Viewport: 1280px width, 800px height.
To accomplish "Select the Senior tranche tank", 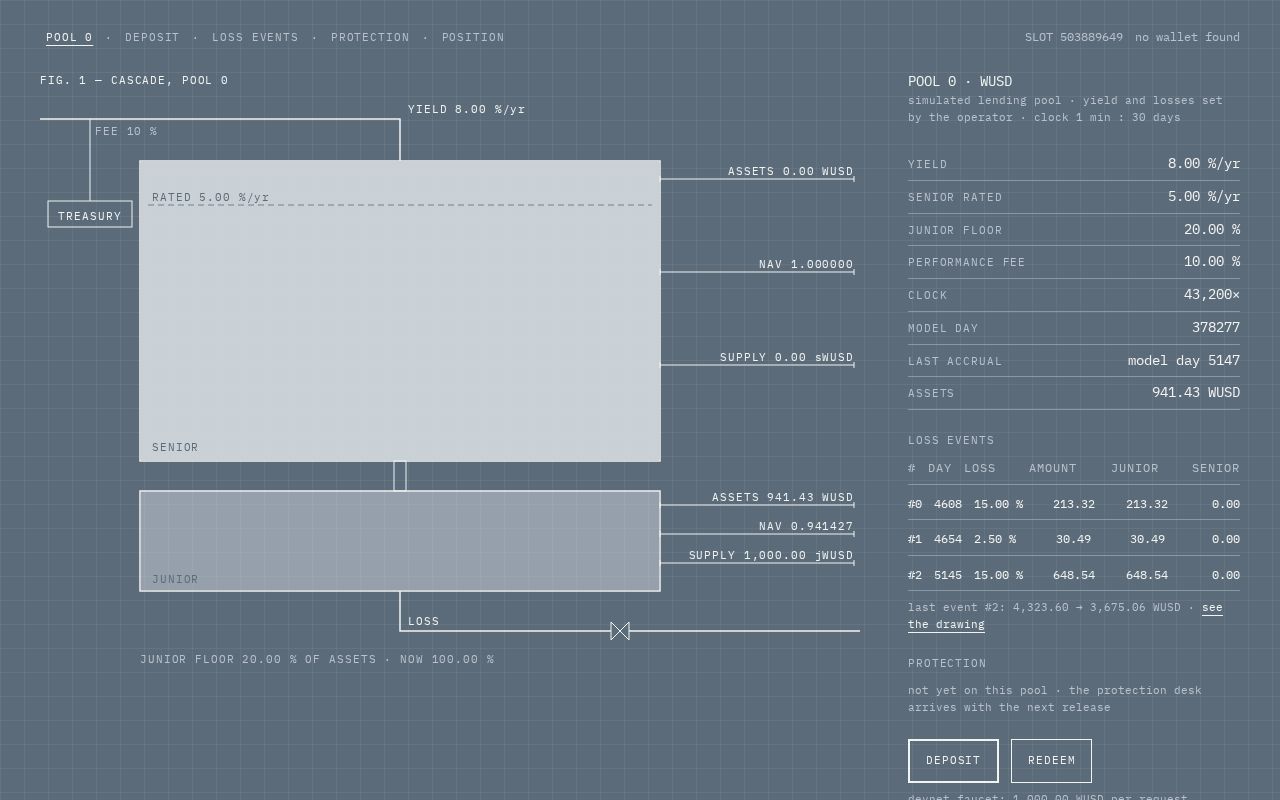I will pos(400,311).
